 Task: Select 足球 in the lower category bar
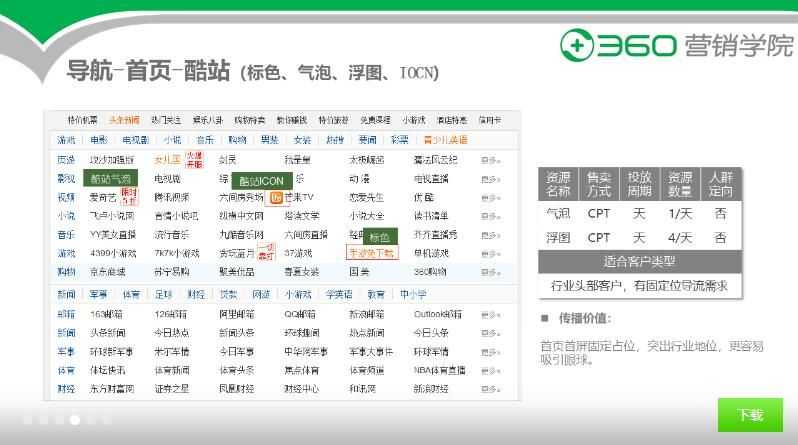(x=163, y=294)
